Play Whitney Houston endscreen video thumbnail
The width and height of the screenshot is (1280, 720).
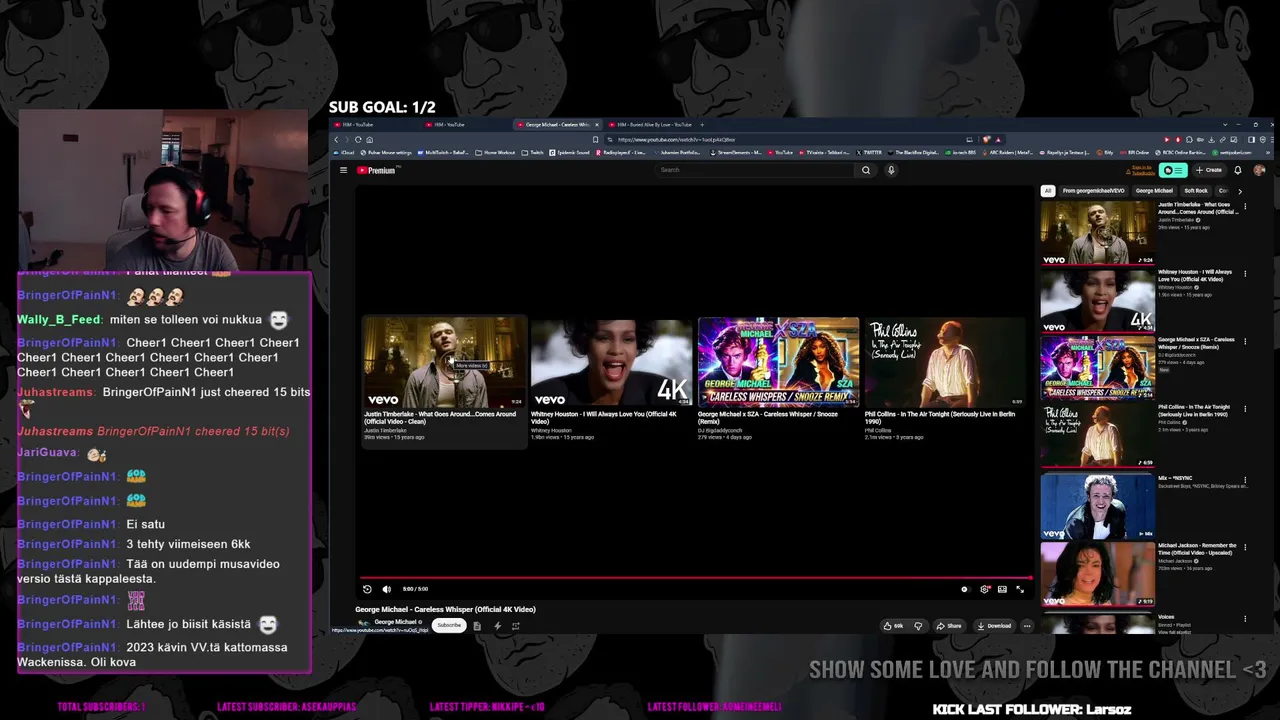[611, 362]
